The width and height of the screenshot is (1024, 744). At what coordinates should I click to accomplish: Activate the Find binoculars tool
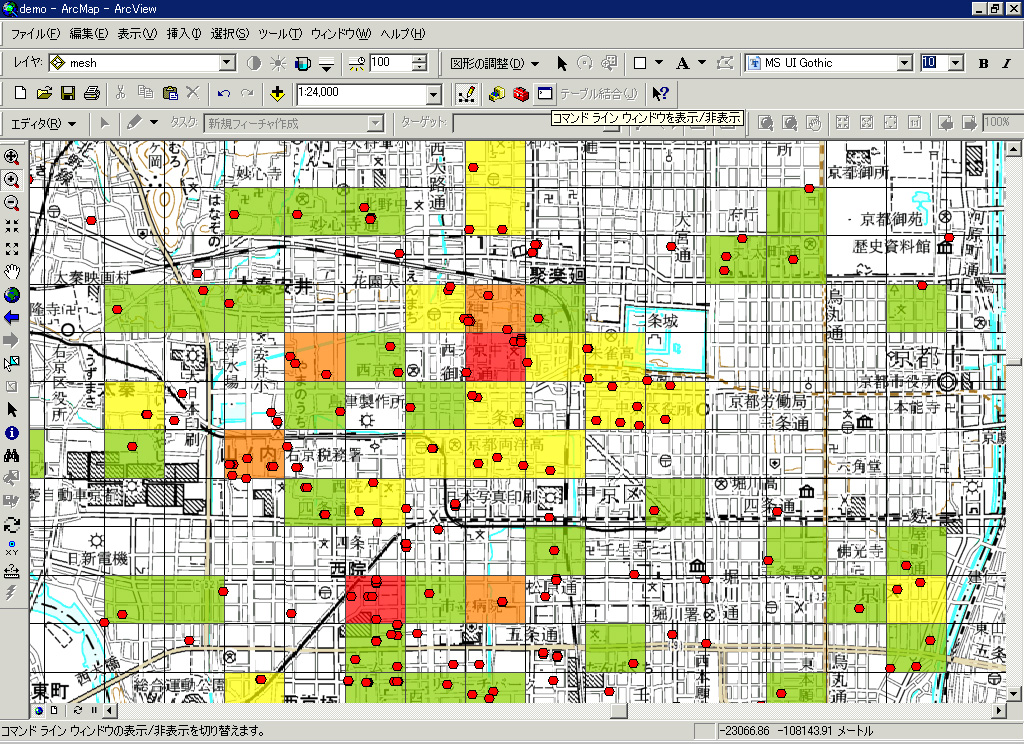[x=12, y=456]
